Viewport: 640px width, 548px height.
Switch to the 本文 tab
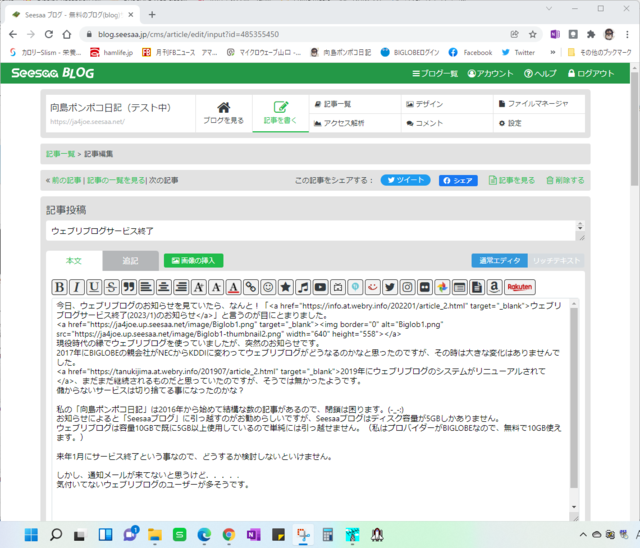(74, 261)
